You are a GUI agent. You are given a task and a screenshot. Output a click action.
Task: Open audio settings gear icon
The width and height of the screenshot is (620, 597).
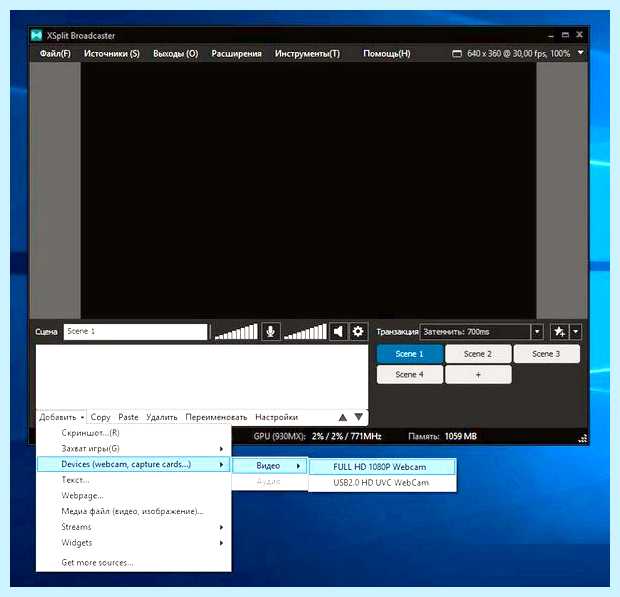[358, 331]
